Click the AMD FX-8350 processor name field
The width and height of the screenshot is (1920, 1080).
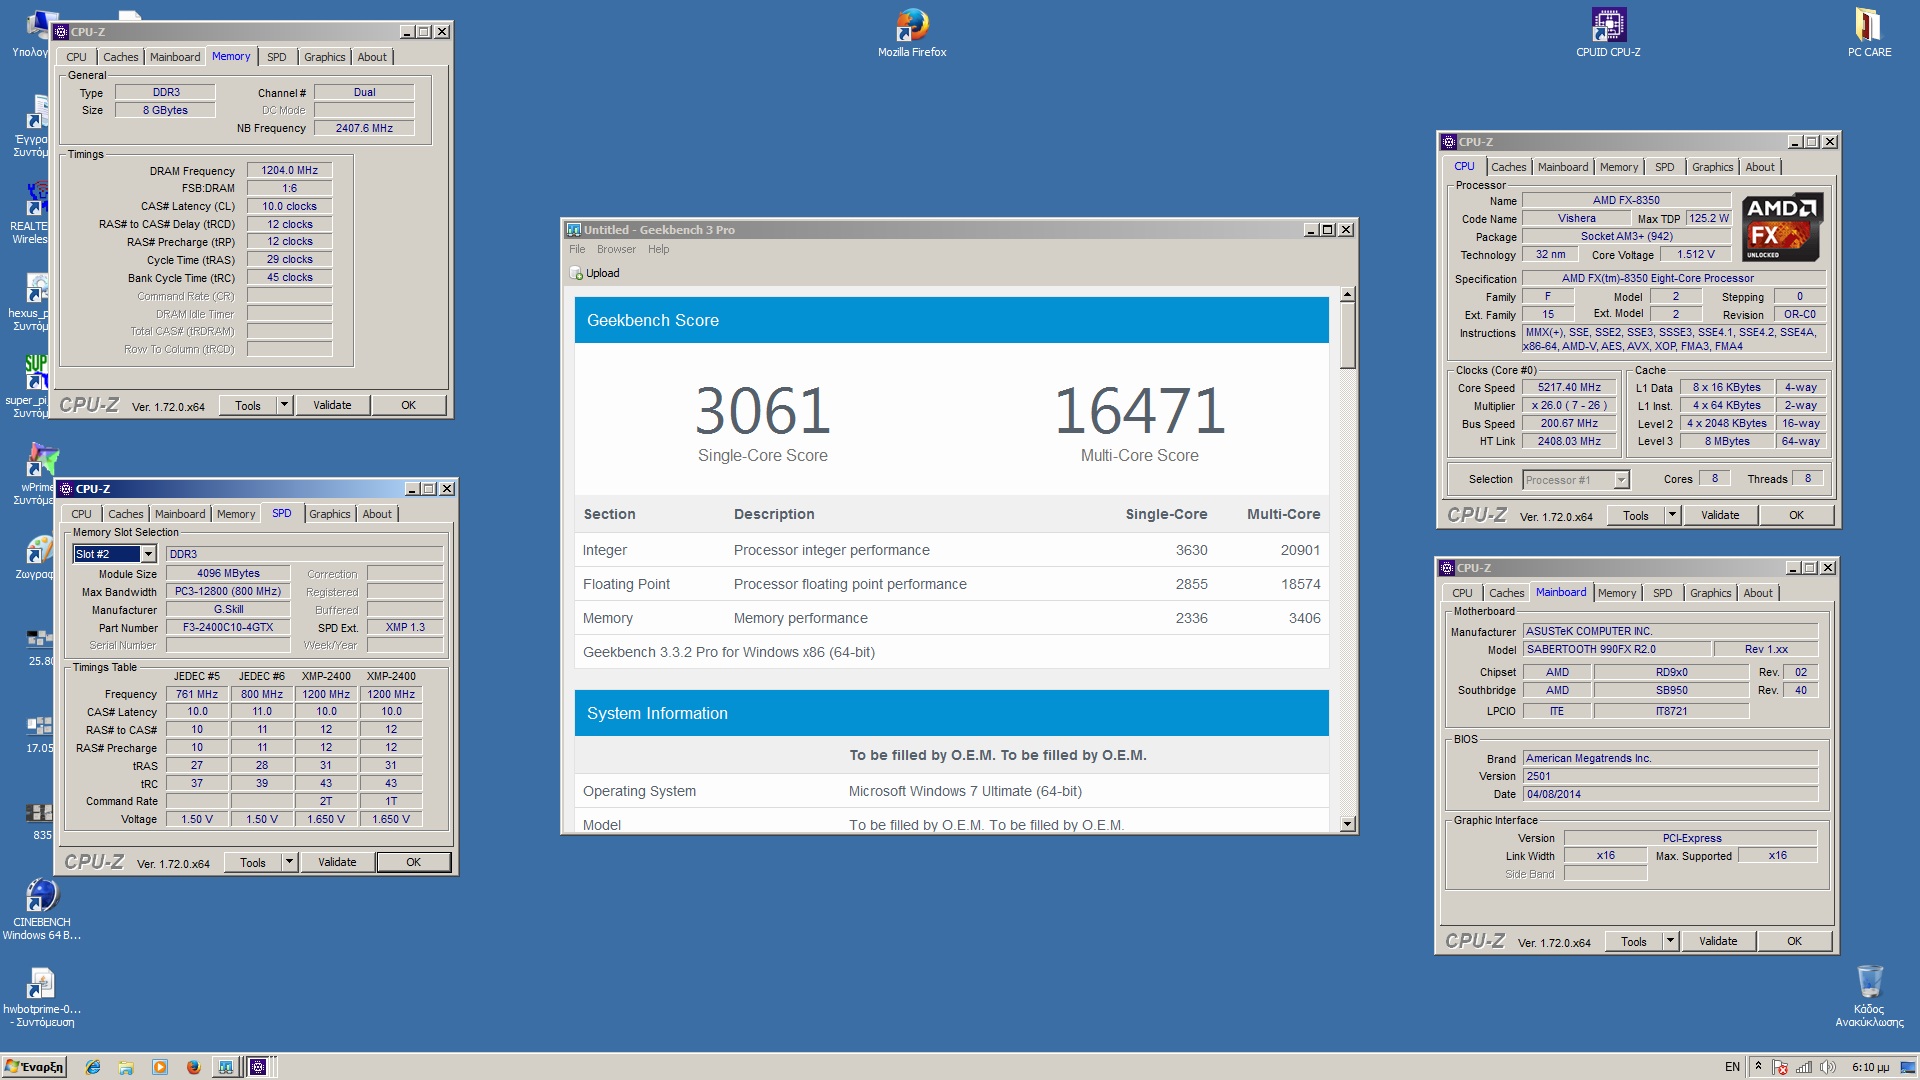1626,200
